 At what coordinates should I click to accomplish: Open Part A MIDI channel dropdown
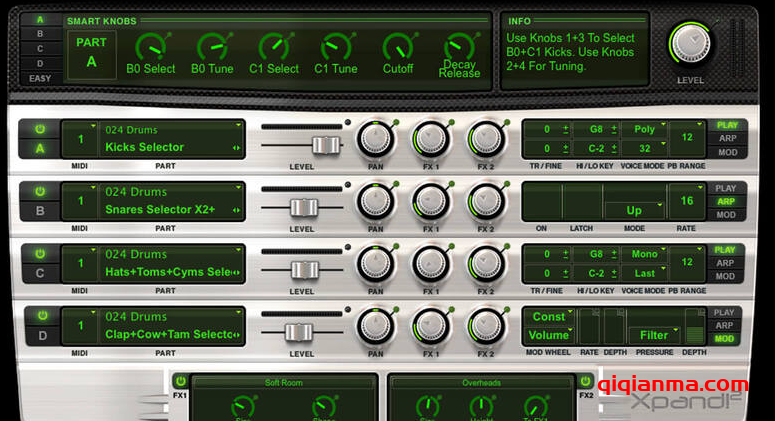tap(80, 139)
